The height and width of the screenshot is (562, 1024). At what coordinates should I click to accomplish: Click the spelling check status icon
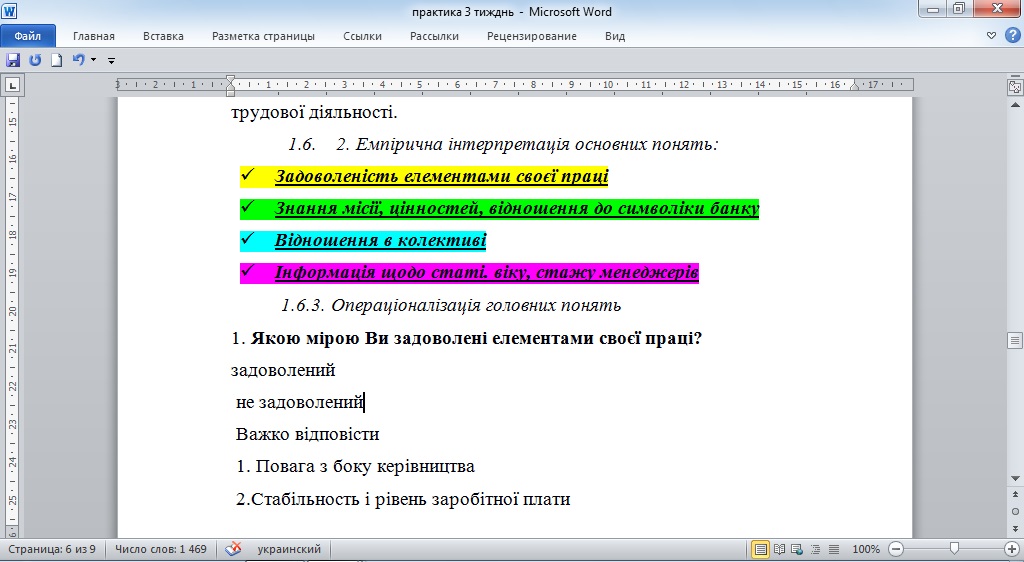(x=233, y=549)
